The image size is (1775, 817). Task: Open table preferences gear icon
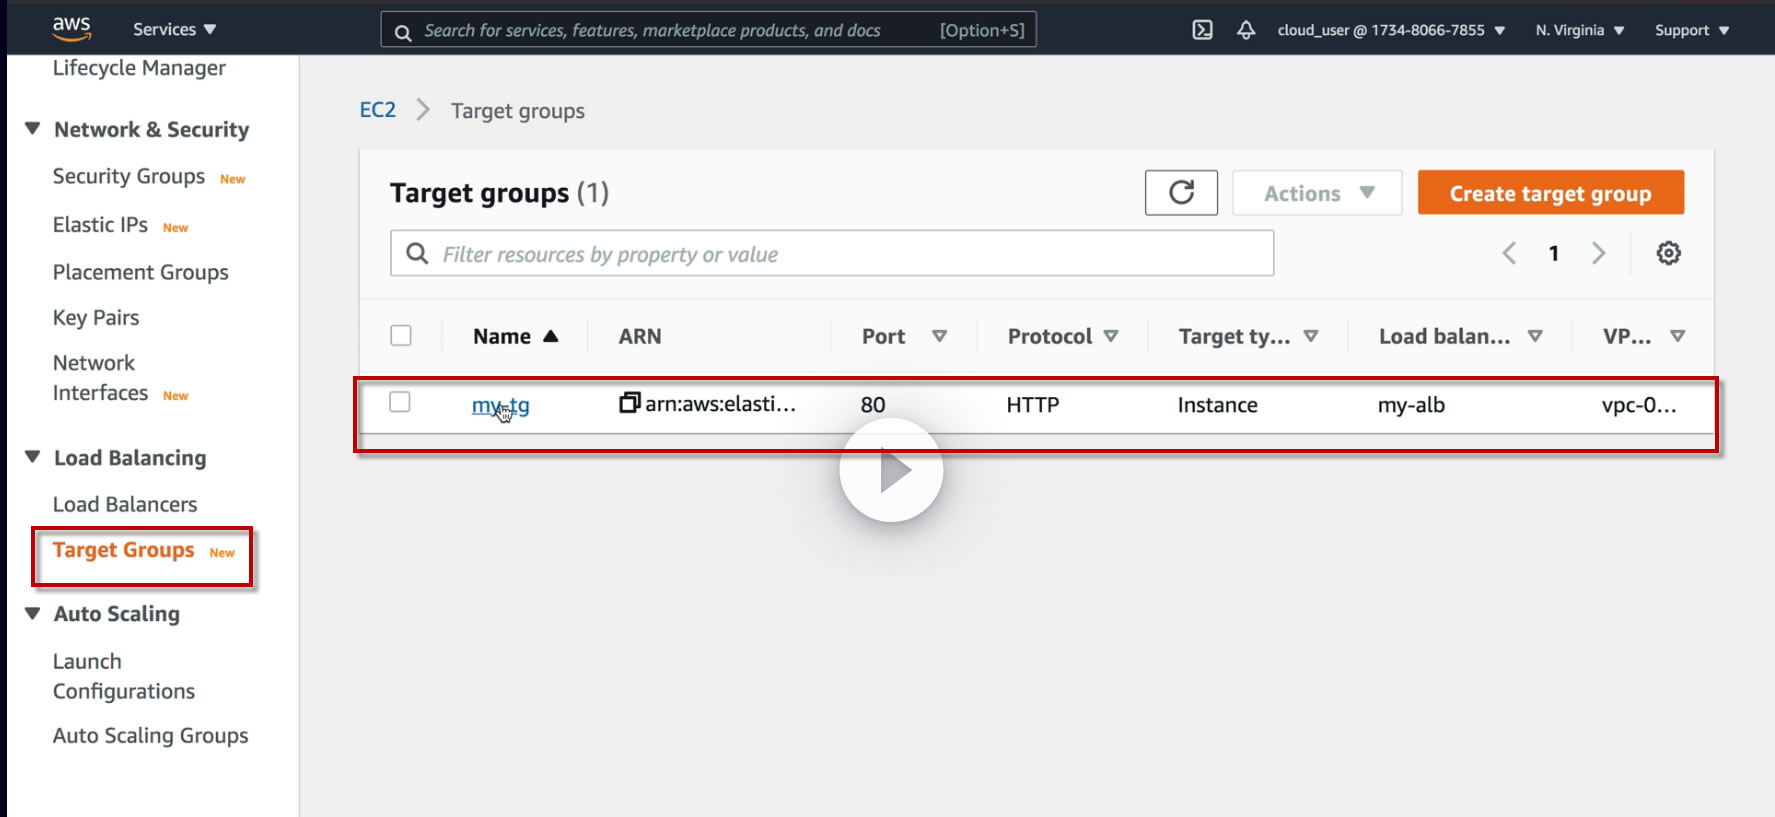tap(1668, 253)
